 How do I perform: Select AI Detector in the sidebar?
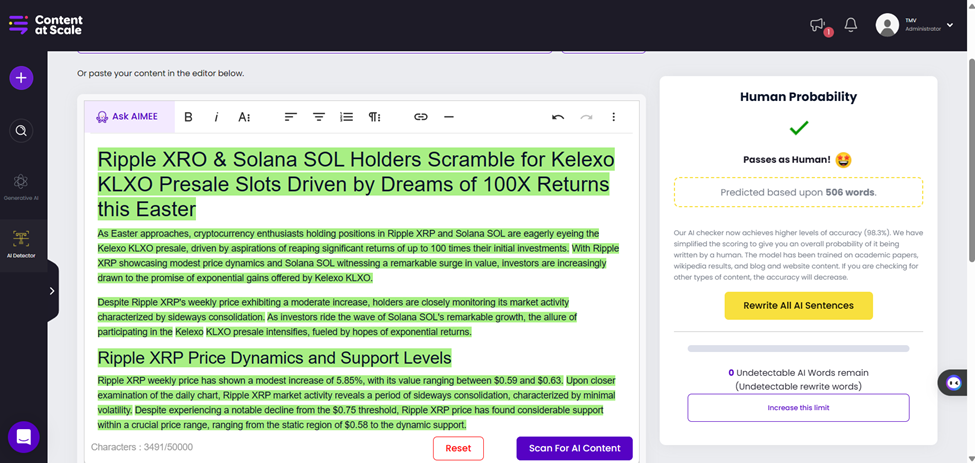pyautogui.click(x=21, y=244)
